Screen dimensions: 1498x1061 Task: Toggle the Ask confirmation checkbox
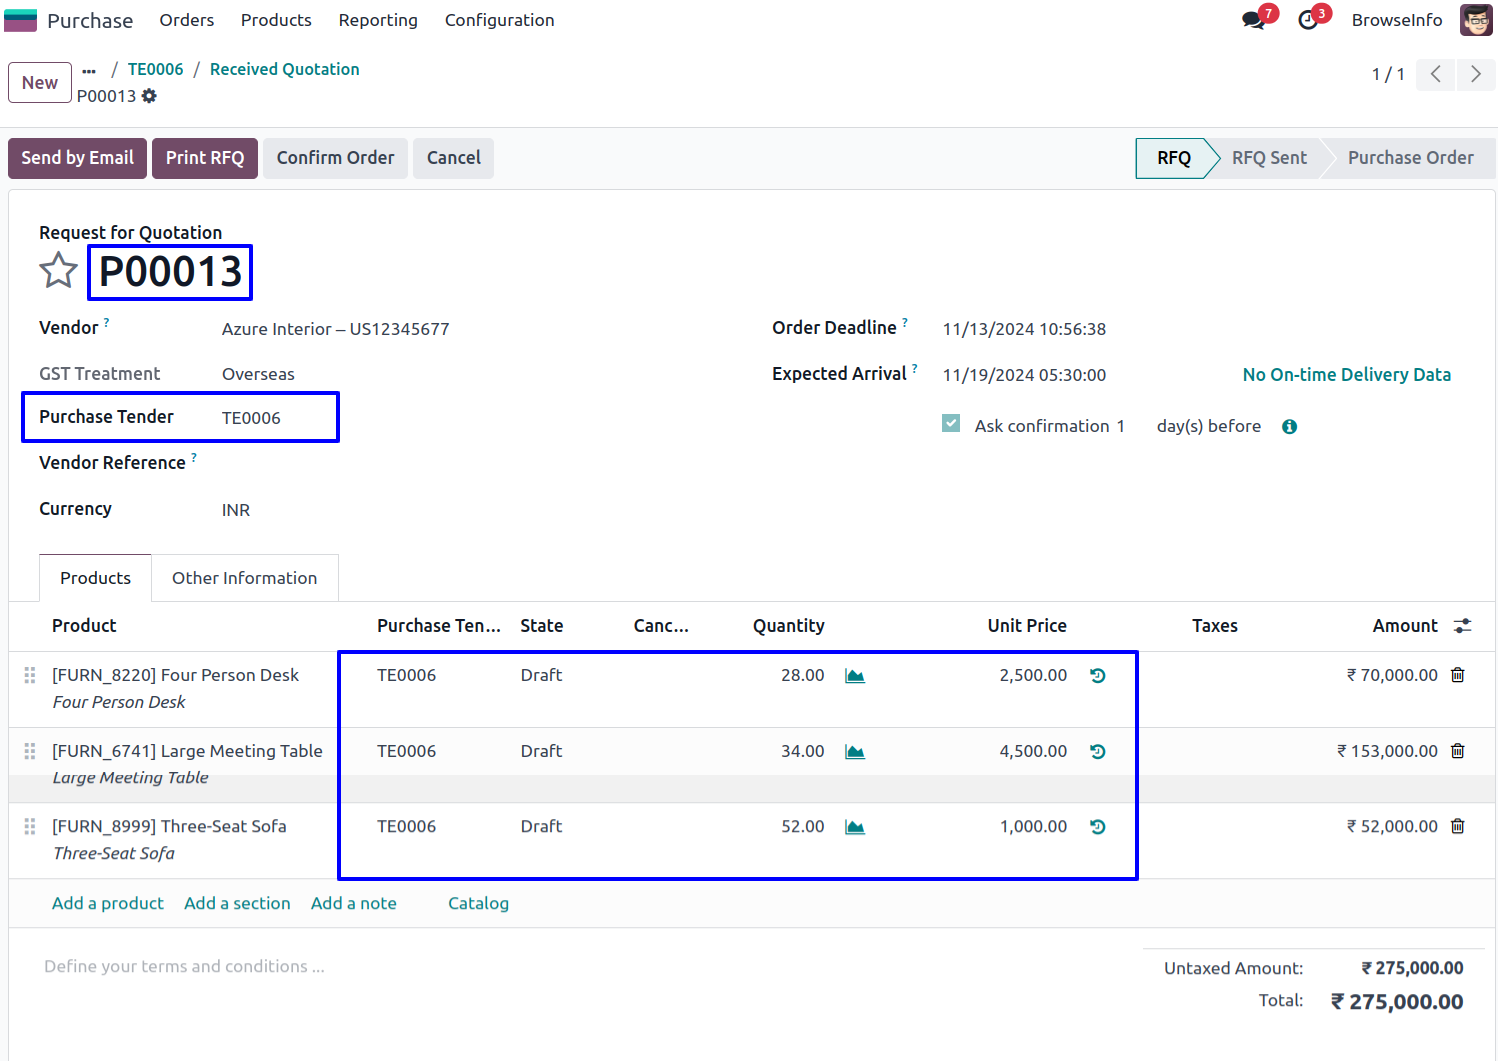pyautogui.click(x=951, y=424)
